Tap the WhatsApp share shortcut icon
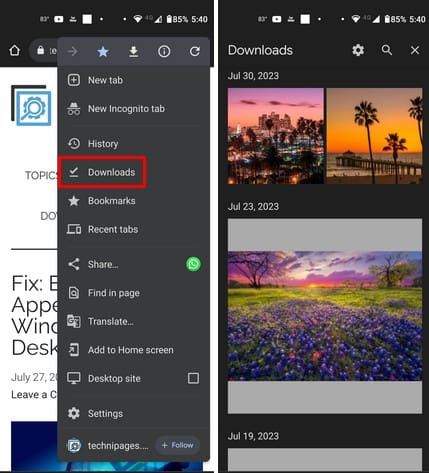429x473 pixels. (x=193, y=264)
